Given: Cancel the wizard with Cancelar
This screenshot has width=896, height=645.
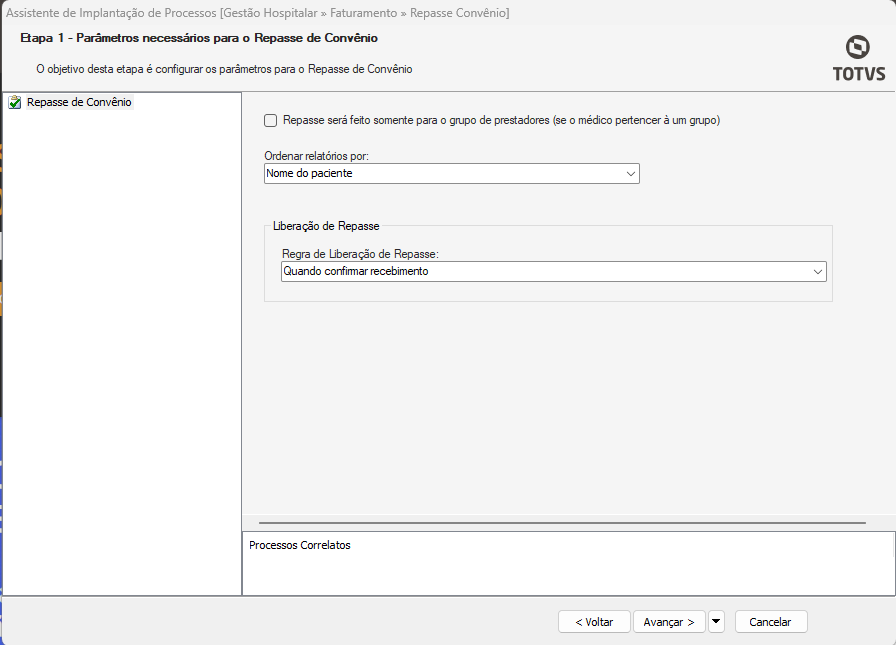Looking at the screenshot, I should click(770, 621).
